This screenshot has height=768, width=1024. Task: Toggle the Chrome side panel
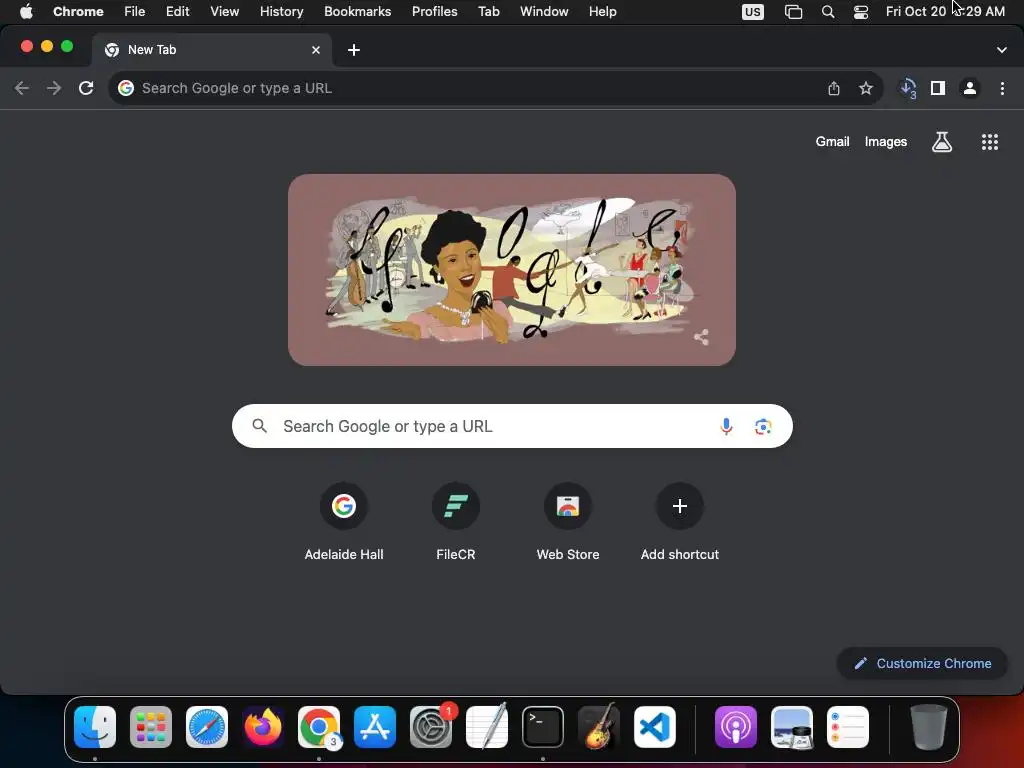(938, 88)
